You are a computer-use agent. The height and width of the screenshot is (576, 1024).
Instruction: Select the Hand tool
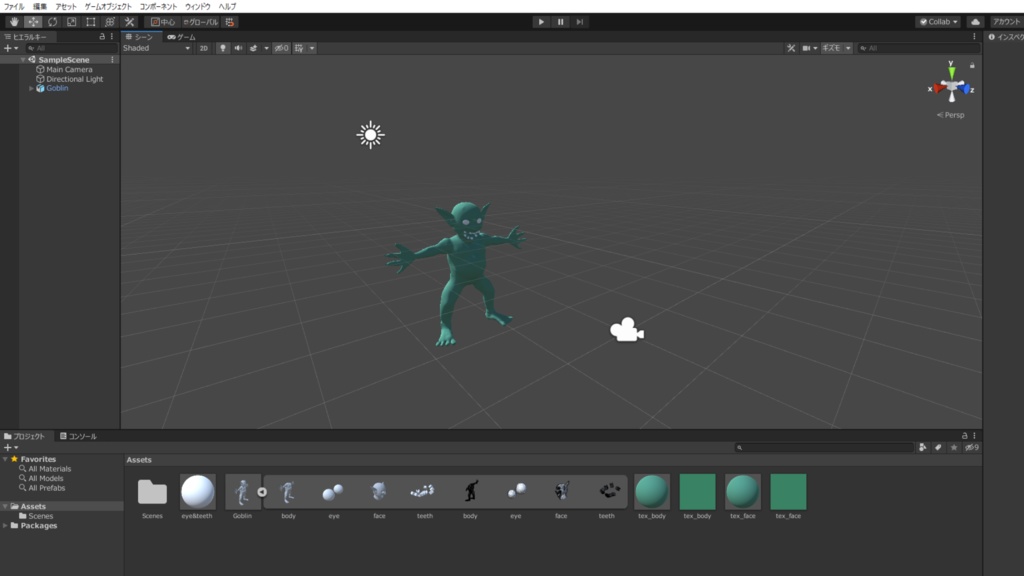coord(14,22)
